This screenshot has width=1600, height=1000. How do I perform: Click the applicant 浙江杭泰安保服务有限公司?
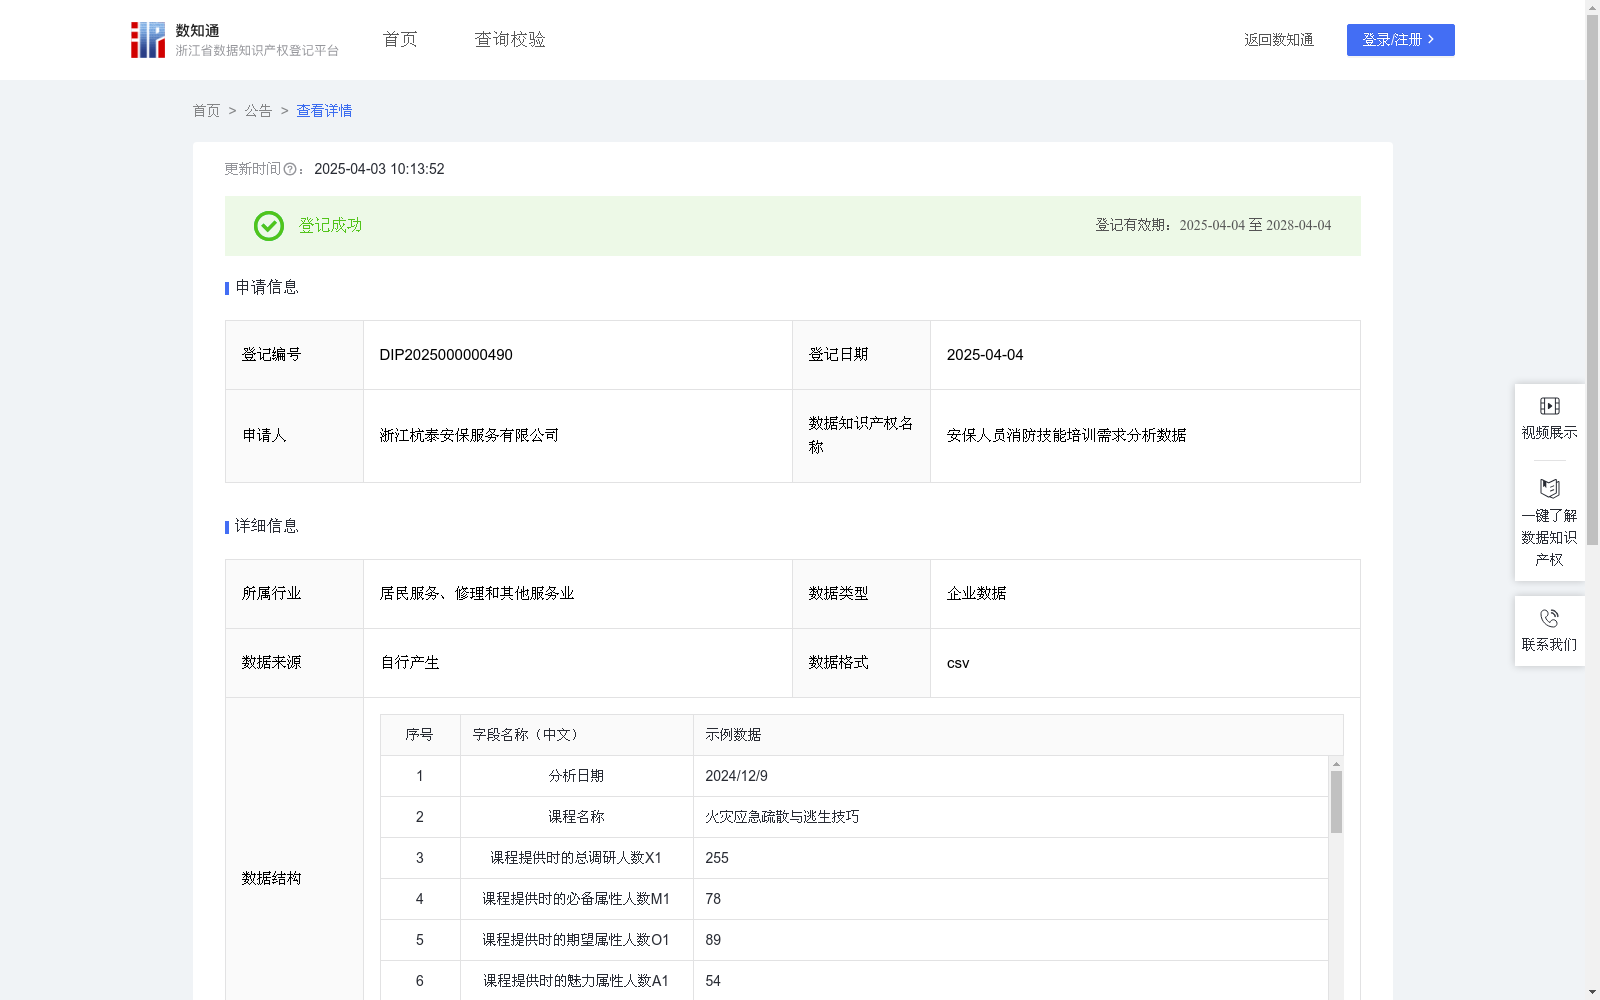(x=469, y=435)
